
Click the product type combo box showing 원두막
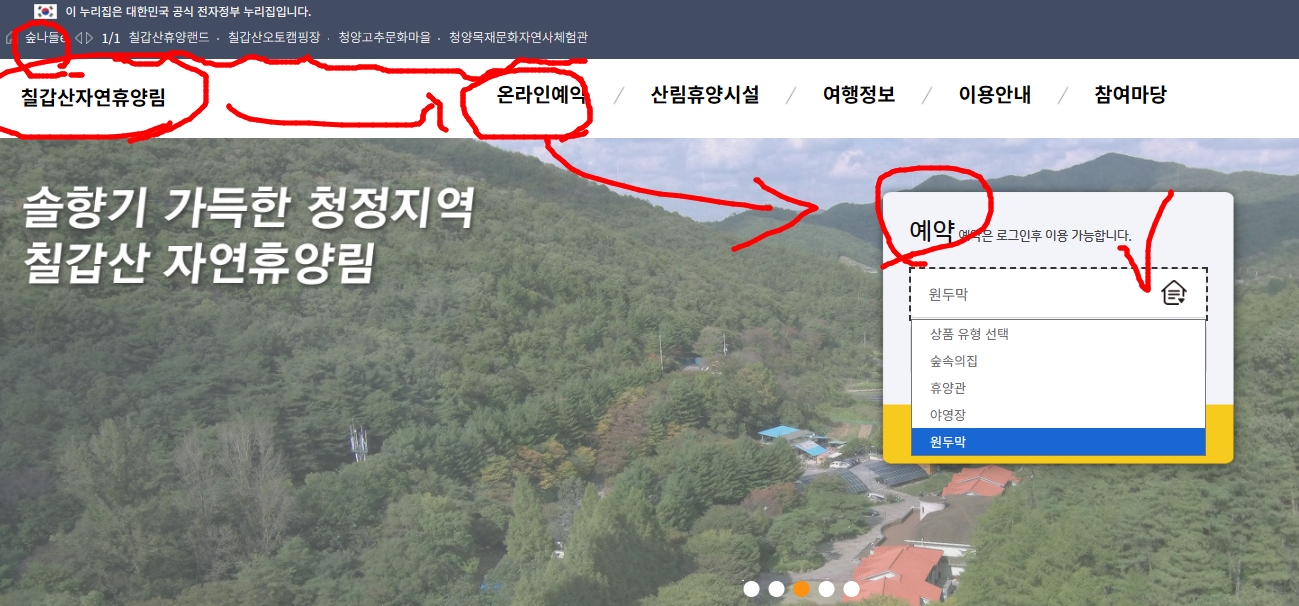coord(1058,294)
